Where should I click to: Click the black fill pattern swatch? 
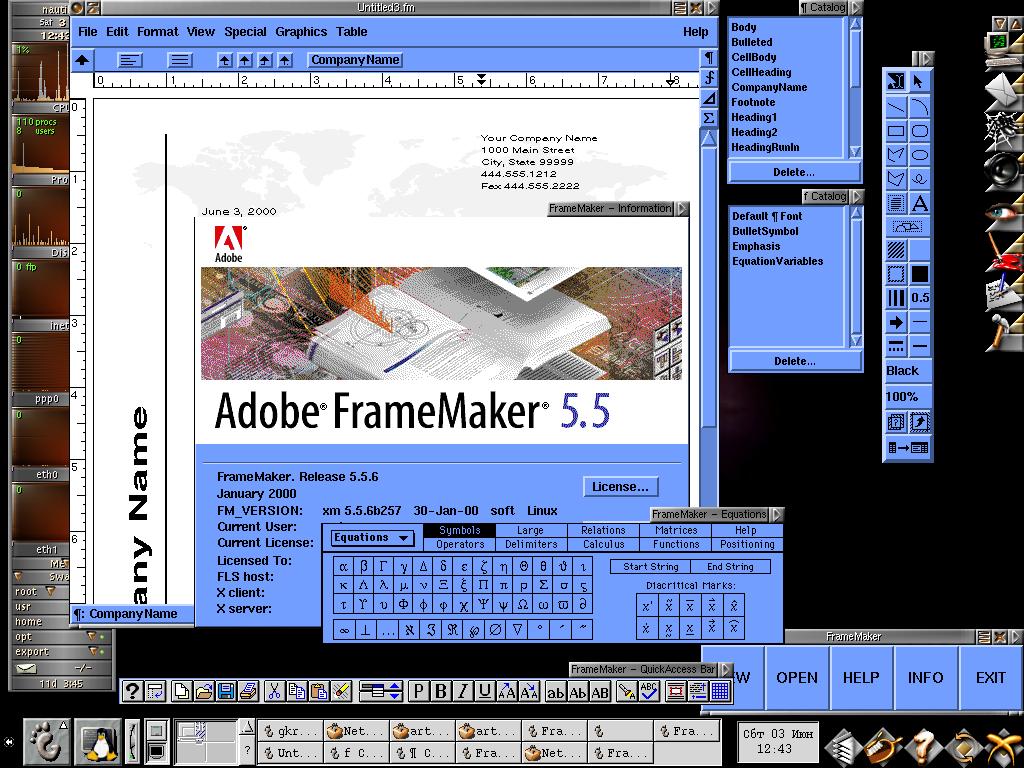click(x=920, y=274)
